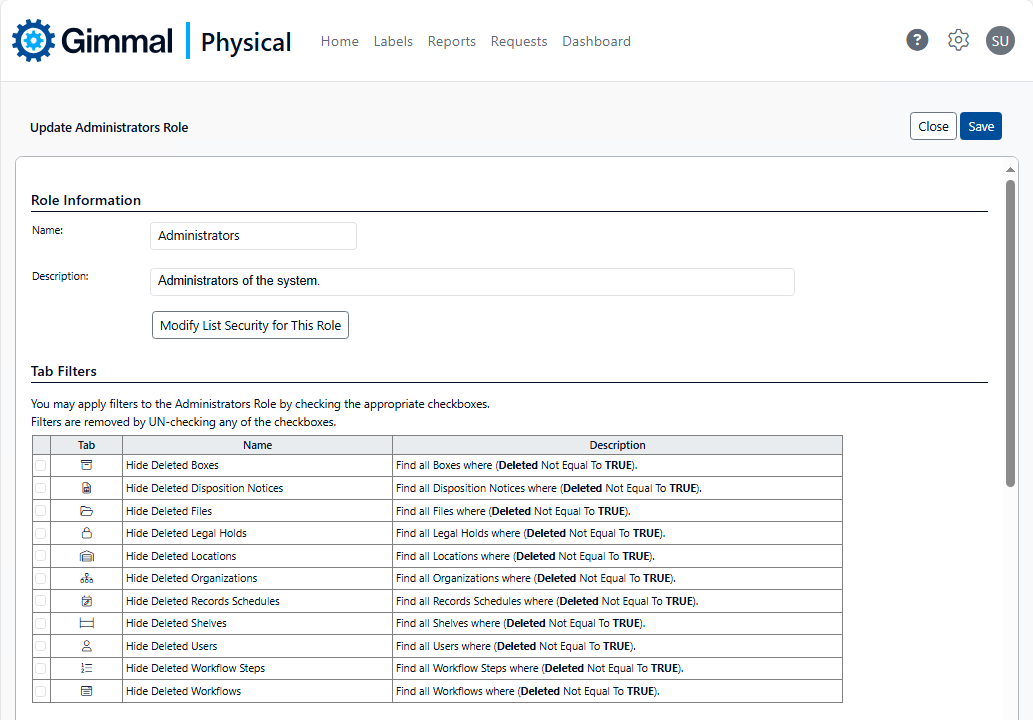
Task: Click the Boxes tab icon in table
Action: [x=87, y=465]
